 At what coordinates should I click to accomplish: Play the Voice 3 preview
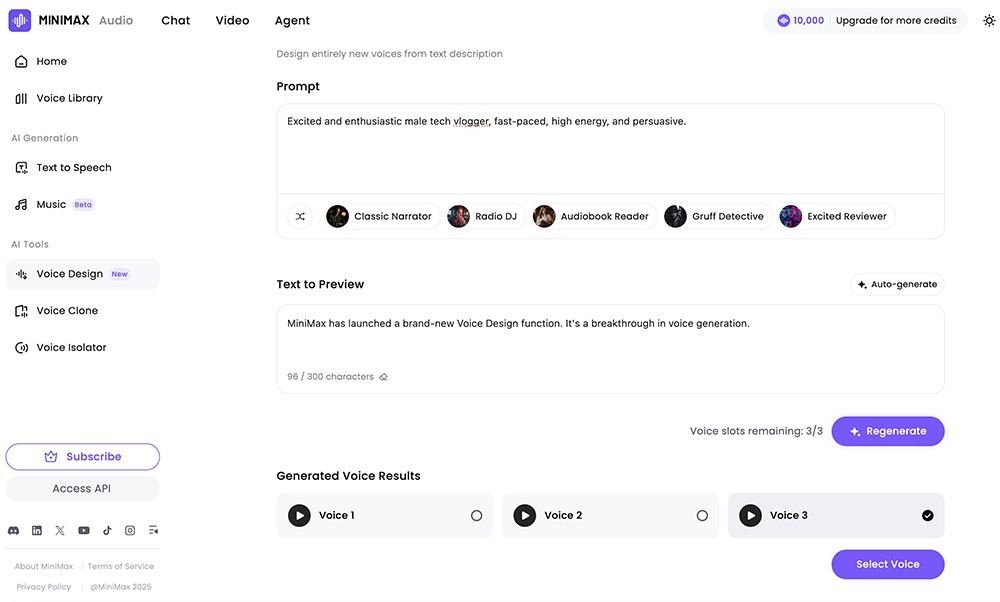pyautogui.click(x=750, y=516)
